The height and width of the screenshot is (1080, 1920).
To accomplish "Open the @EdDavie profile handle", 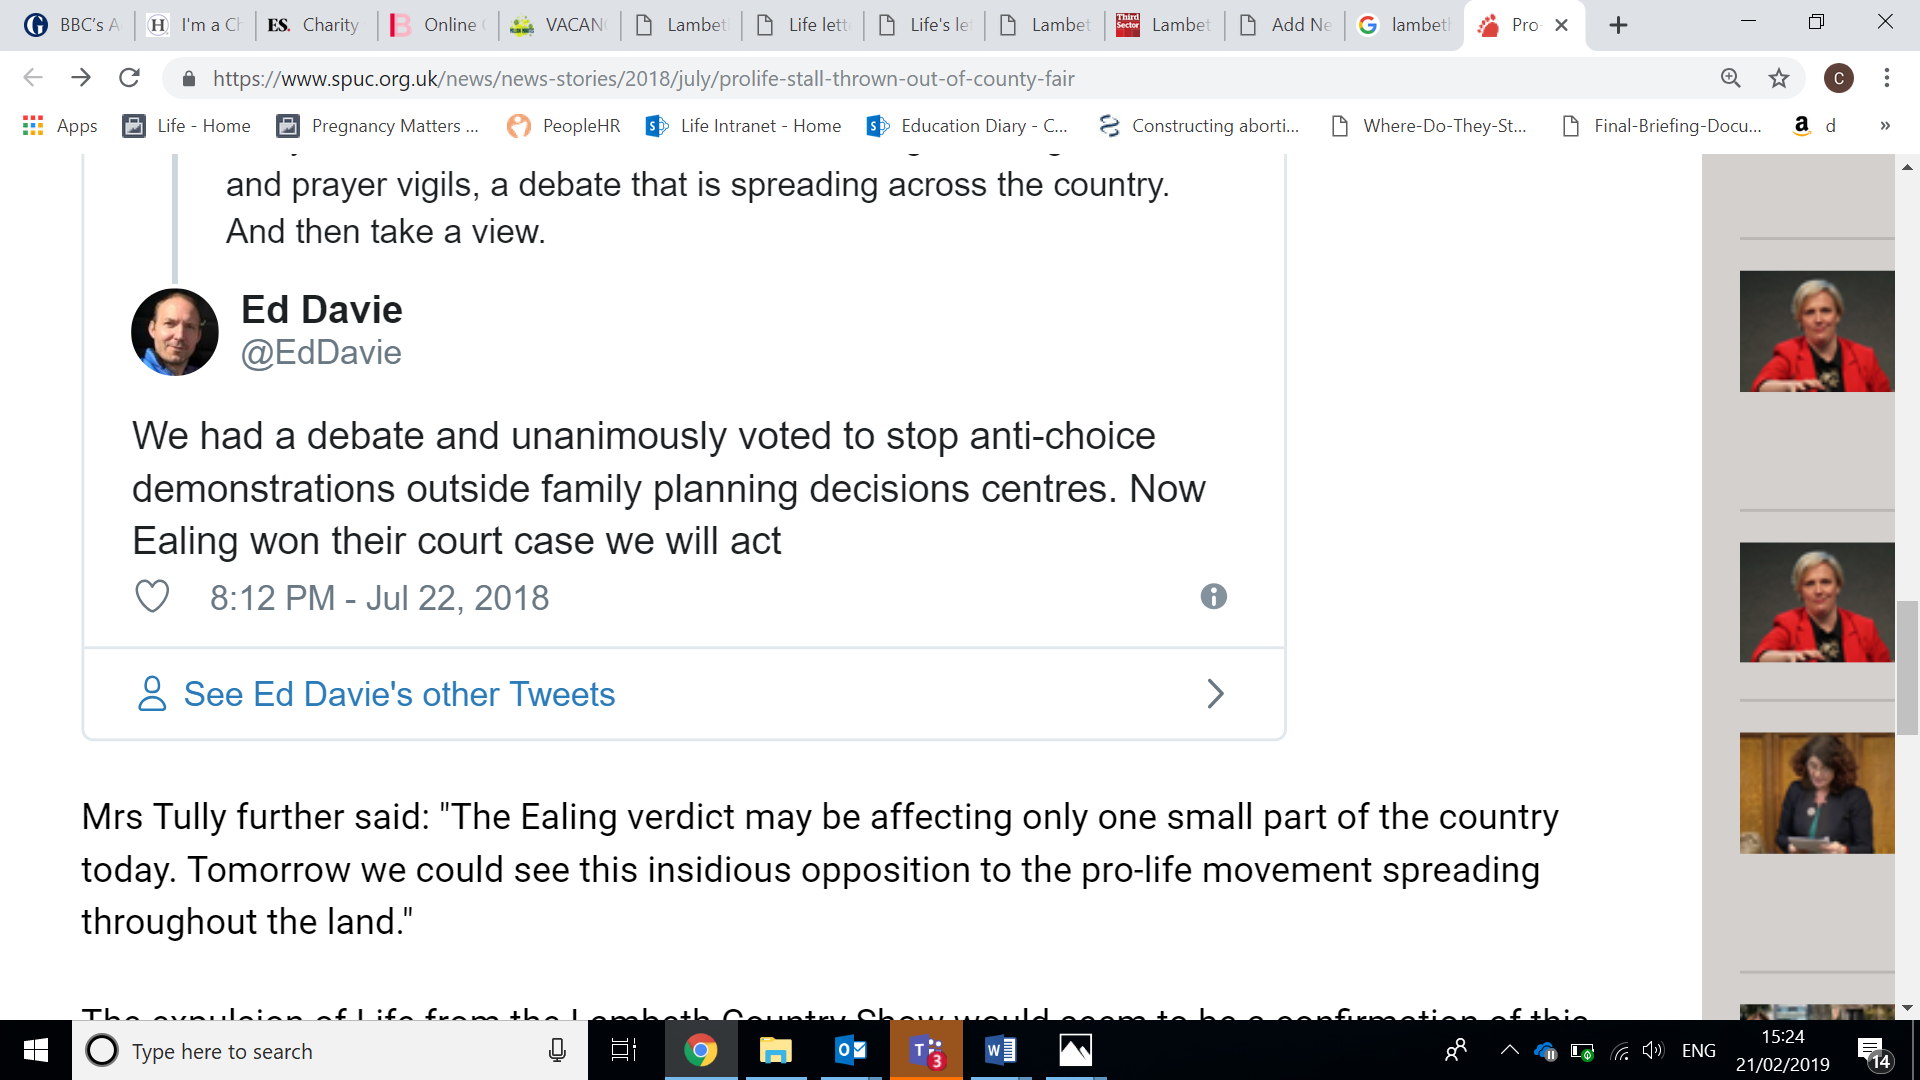I will [321, 353].
